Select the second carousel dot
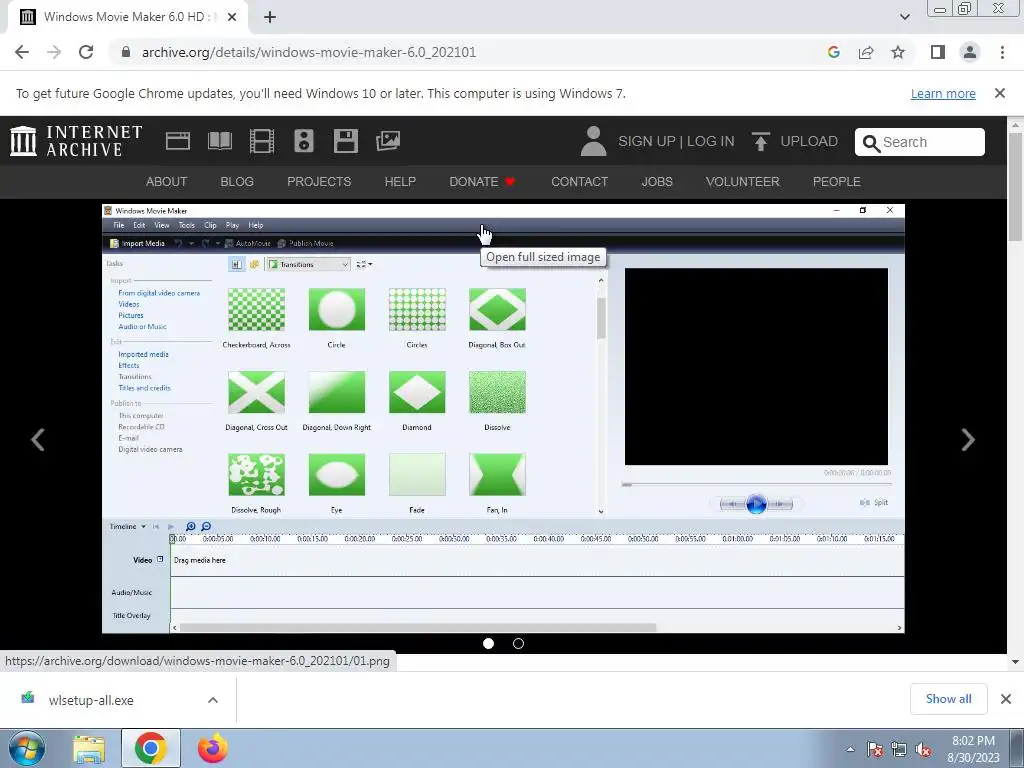The height and width of the screenshot is (768, 1024). [x=519, y=643]
